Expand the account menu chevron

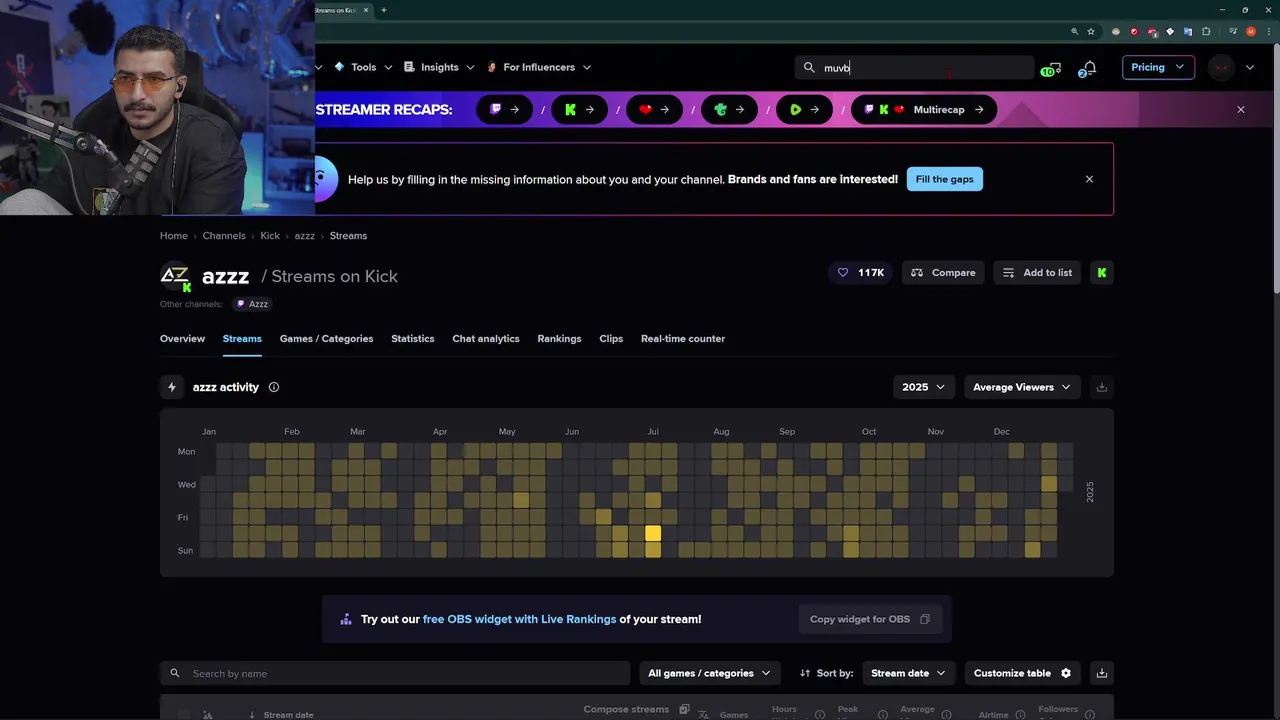click(1250, 68)
